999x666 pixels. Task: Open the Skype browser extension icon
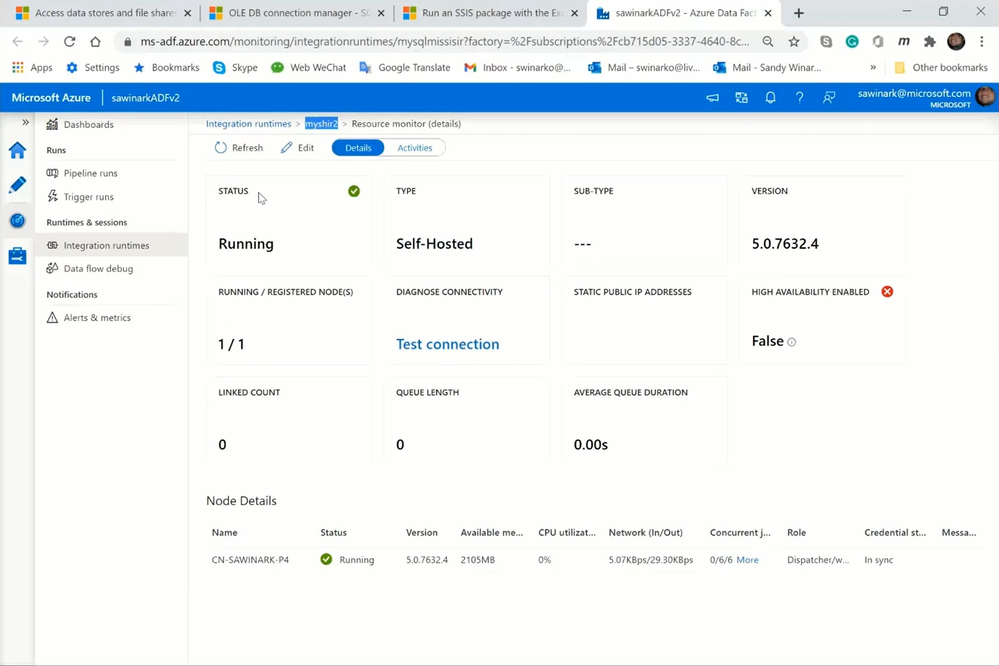point(826,41)
